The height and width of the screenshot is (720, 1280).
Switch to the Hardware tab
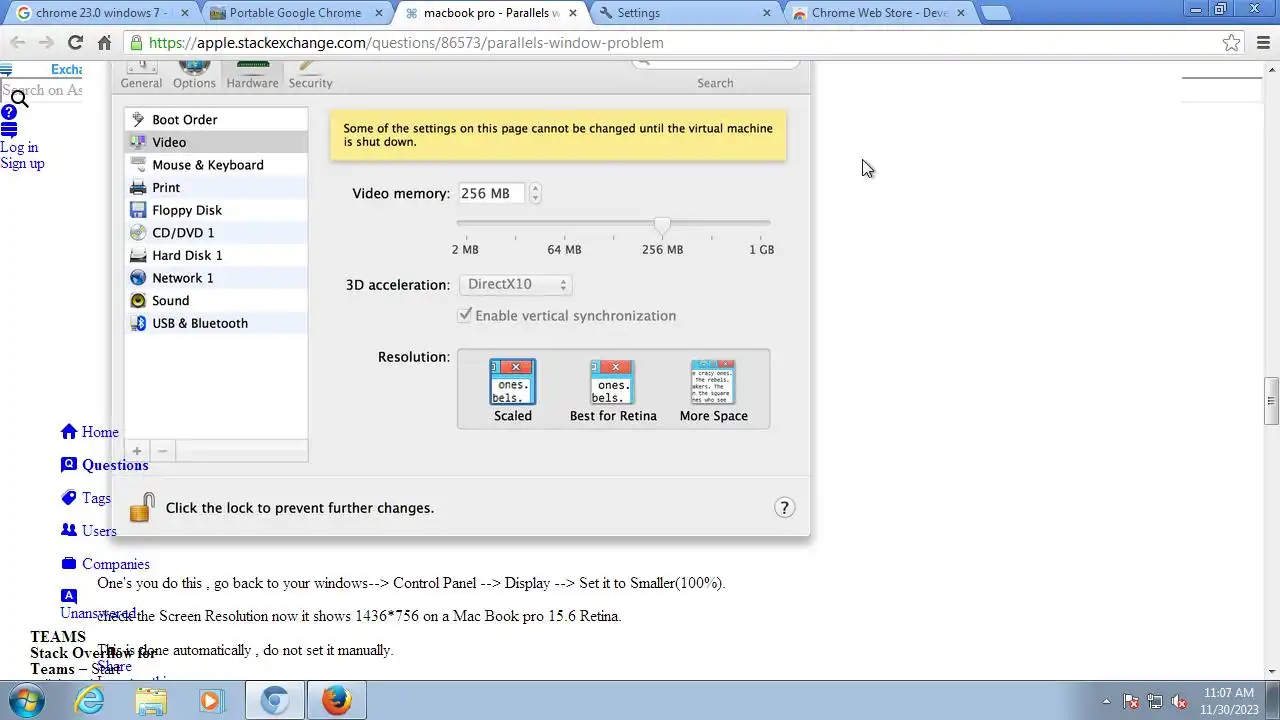click(x=252, y=76)
